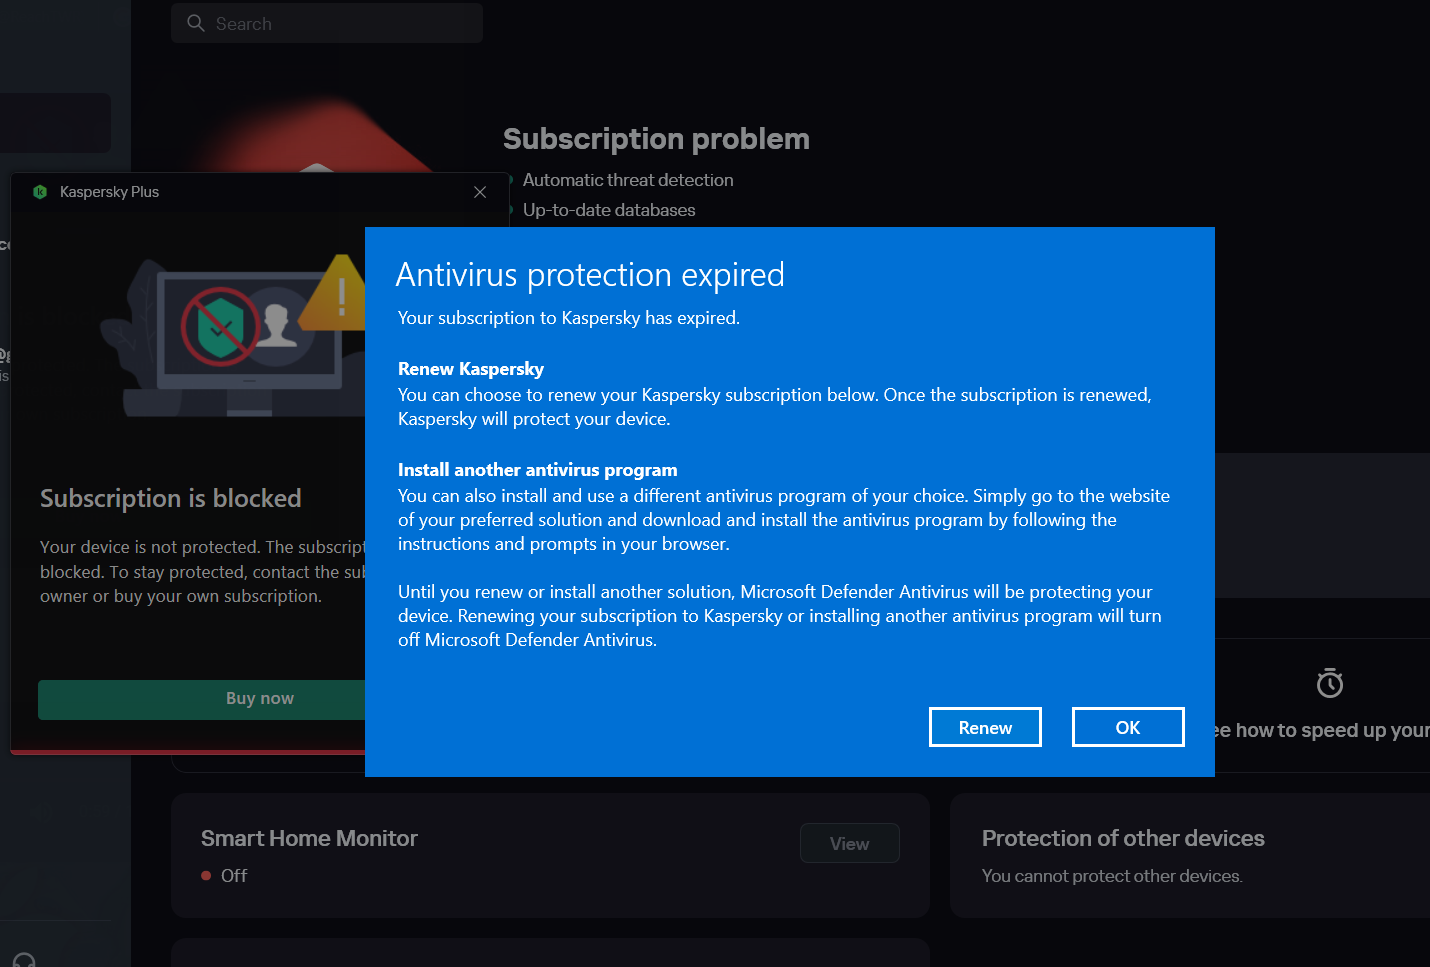Click the stopwatch speed-up icon

coord(1329,683)
